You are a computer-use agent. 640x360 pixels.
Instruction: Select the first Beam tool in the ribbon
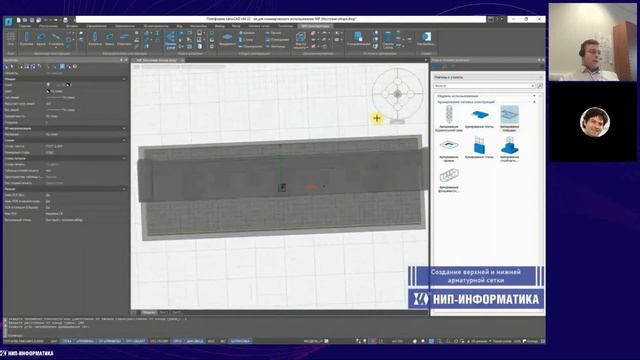click(x=41, y=39)
